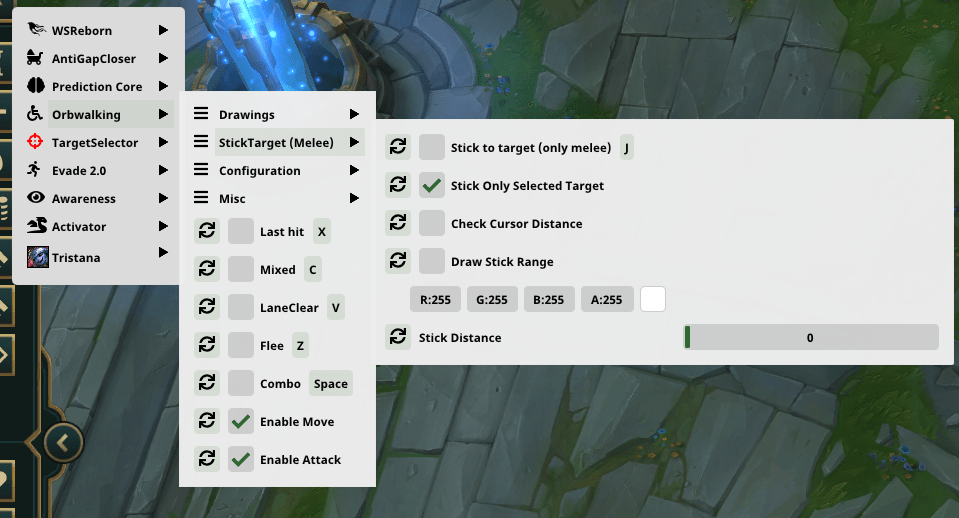The width and height of the screenshot is (959, 518).
Task: Reset Stick Only Selected Target via refresh icon
Action: pyautogui.click(x=398, y=185)
